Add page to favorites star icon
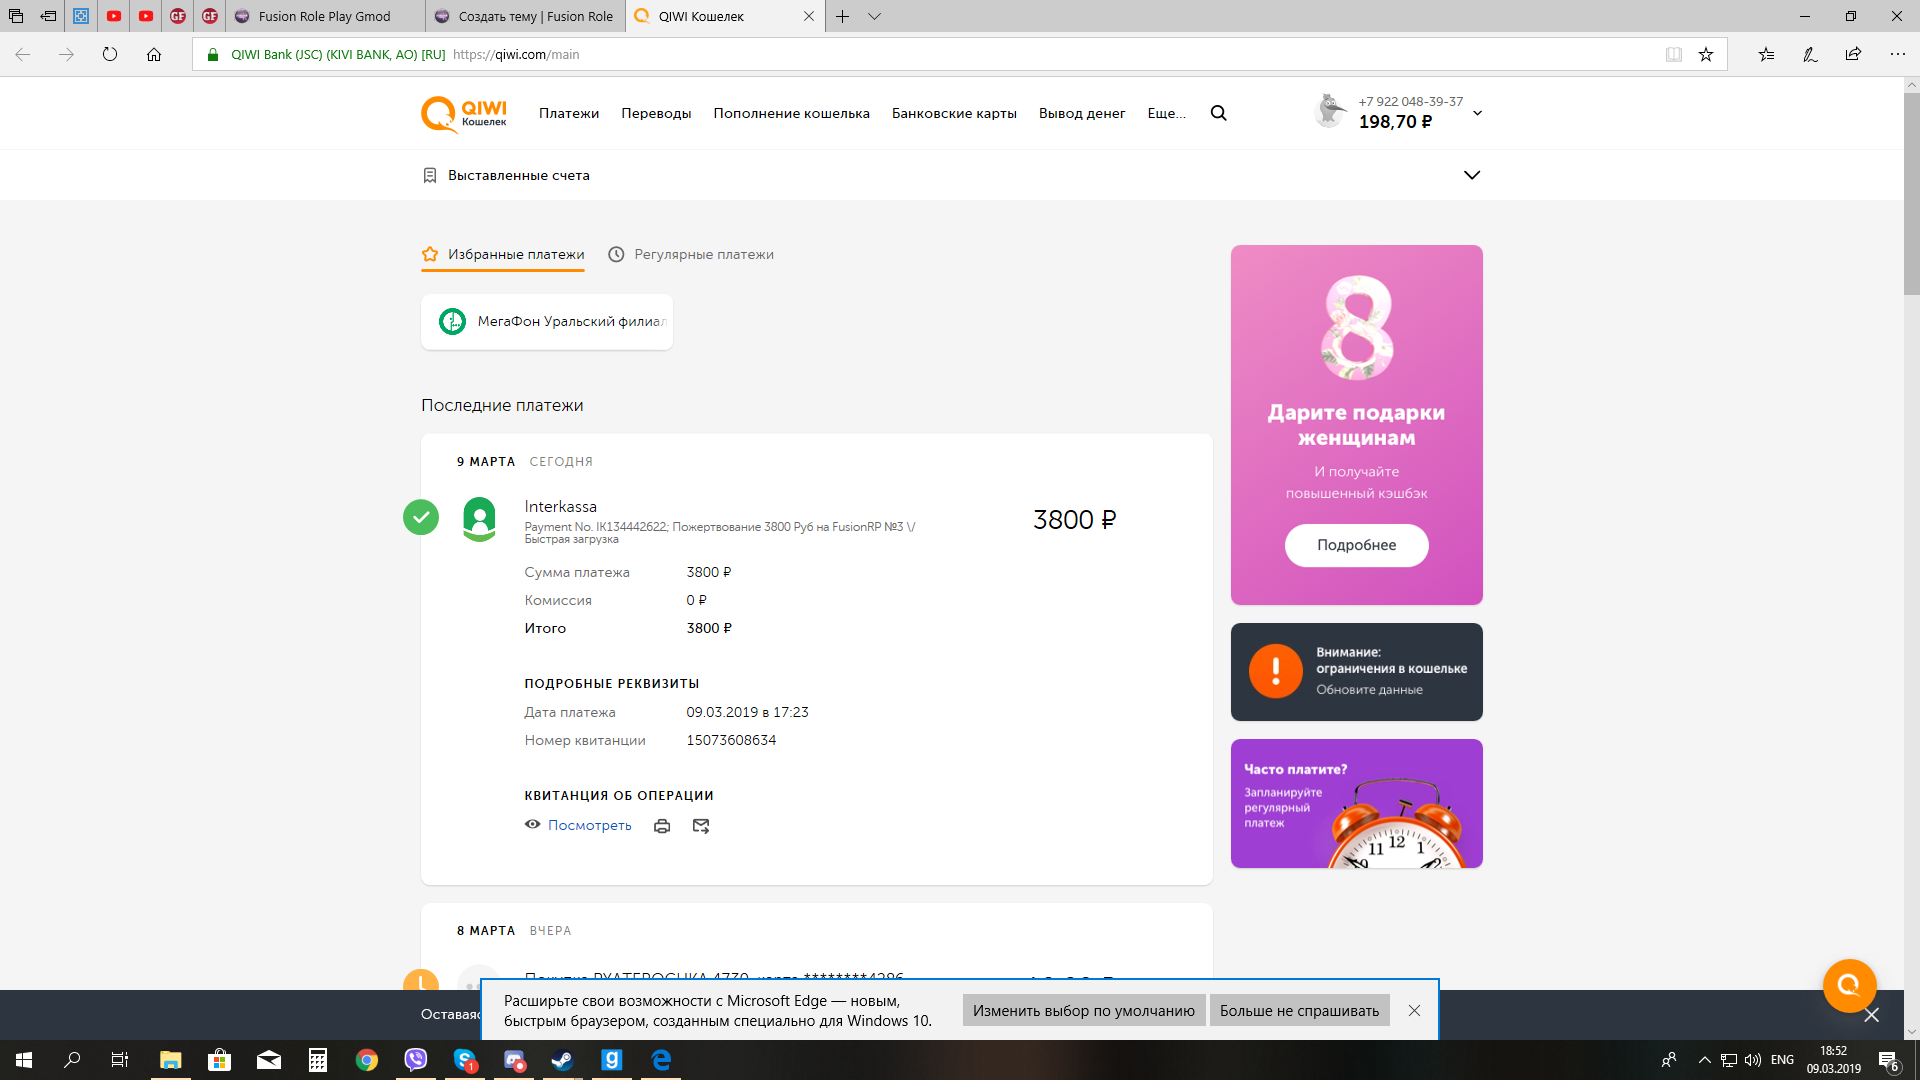This screenshot has height=1080, width=1920. (1706, 55)
